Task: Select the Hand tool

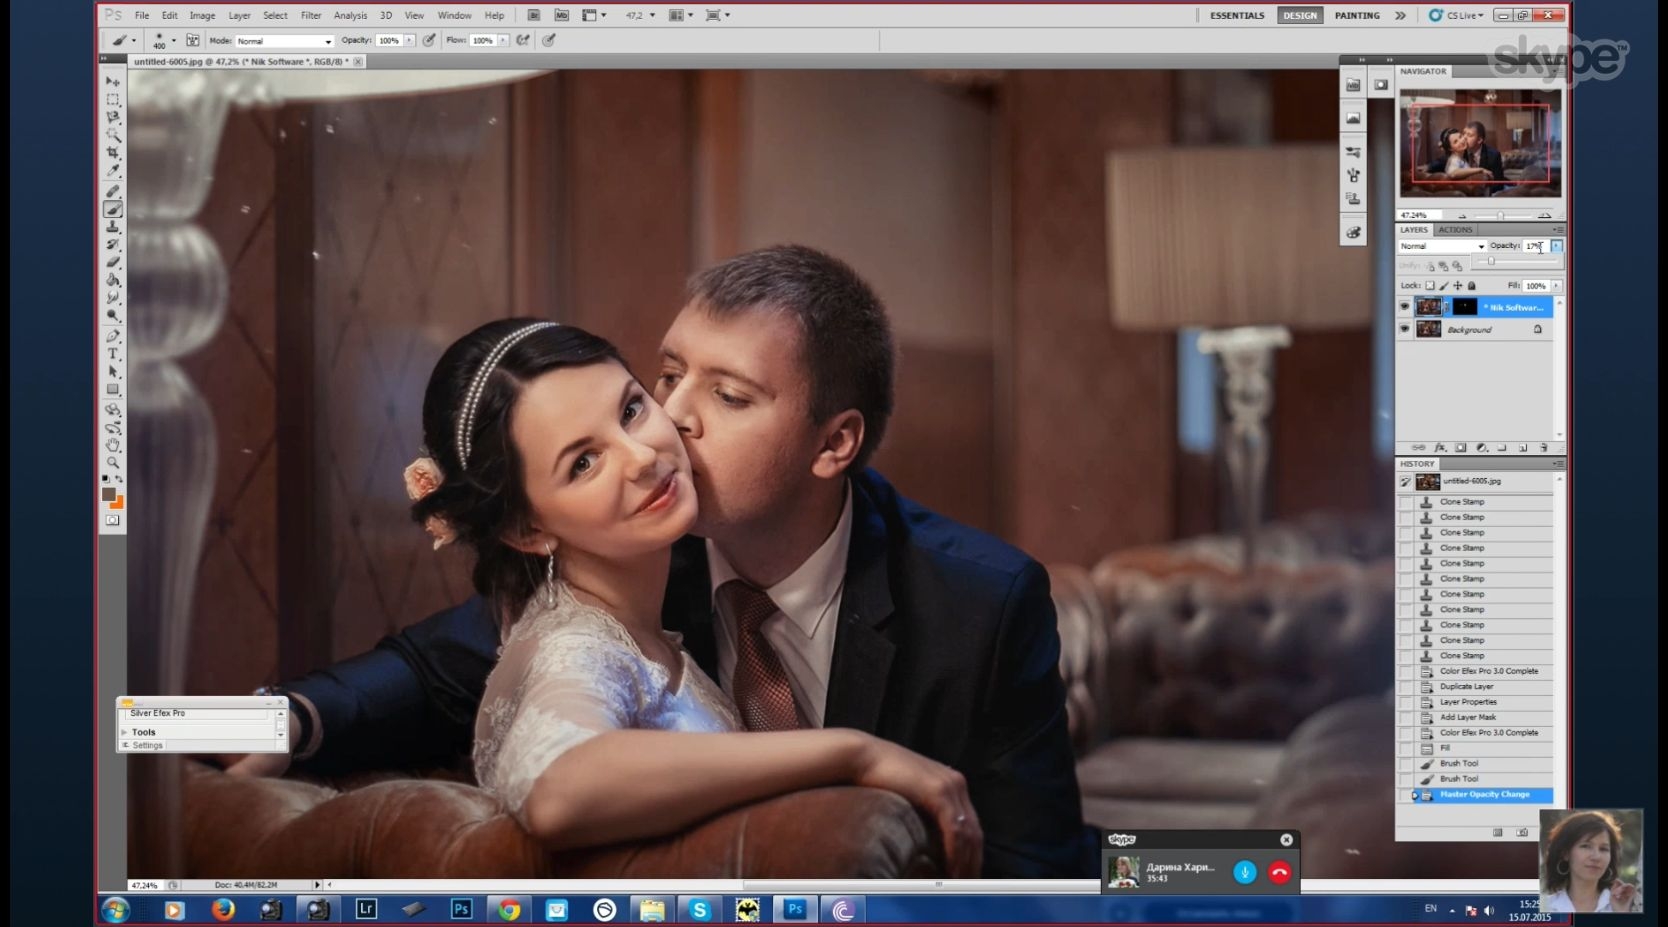Action: [x=113, y=445]
